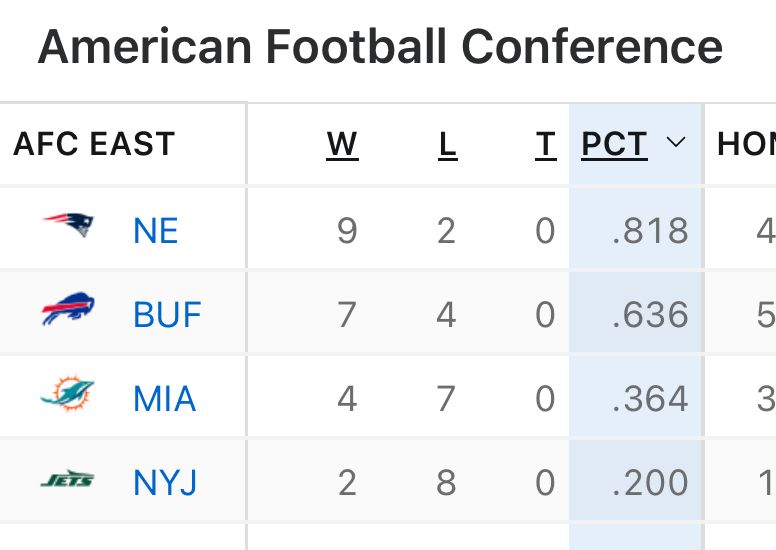Sort standings by PCT column header
776x550 pixels.
pos(614,145)
